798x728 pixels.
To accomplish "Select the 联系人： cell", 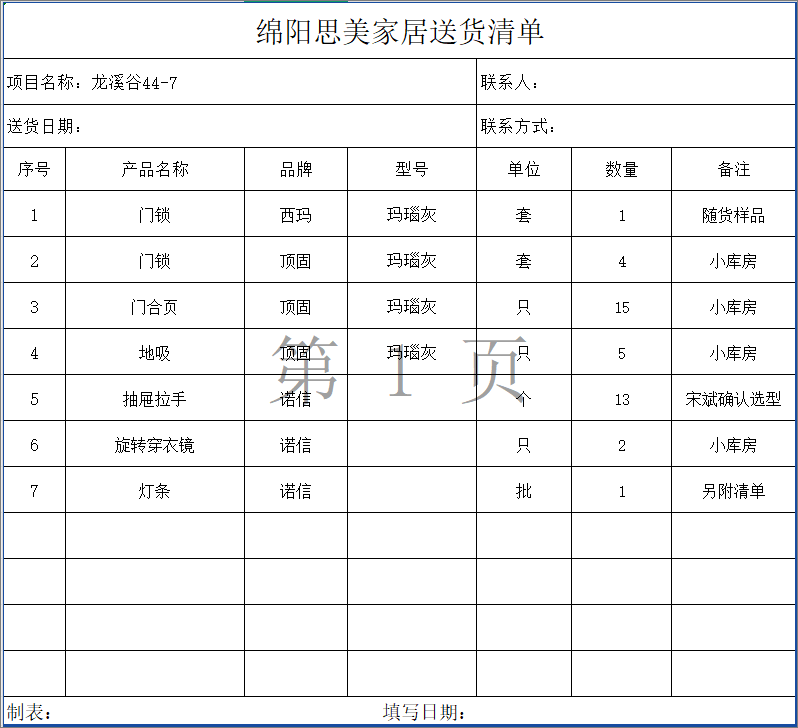I will click(x=636, y=82).
